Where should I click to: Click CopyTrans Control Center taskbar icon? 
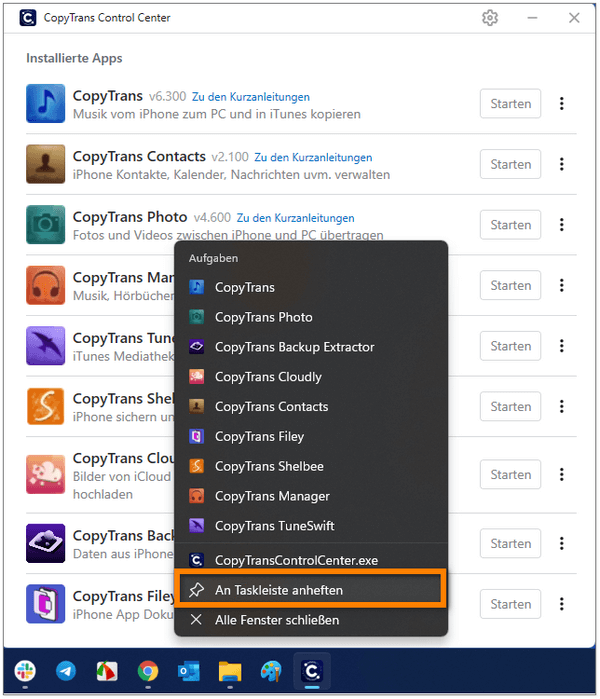312,671
